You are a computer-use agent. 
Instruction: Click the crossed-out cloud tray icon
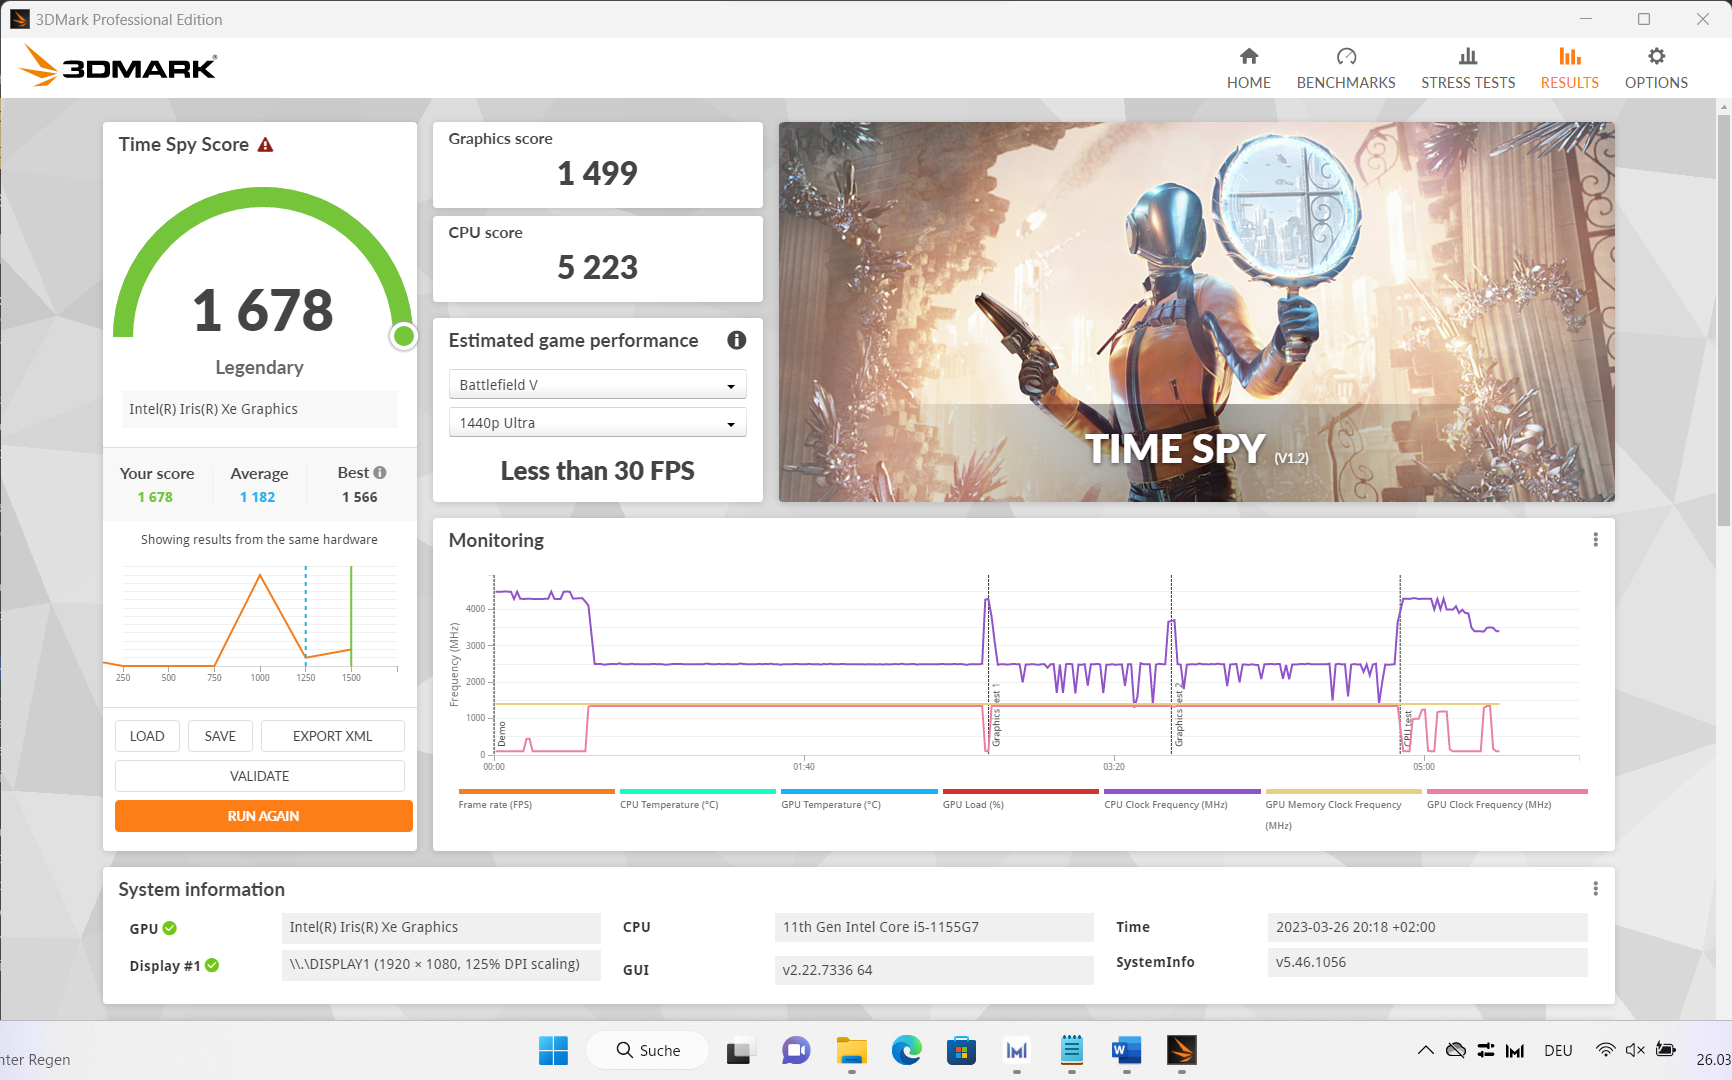click(1456, 1050)
